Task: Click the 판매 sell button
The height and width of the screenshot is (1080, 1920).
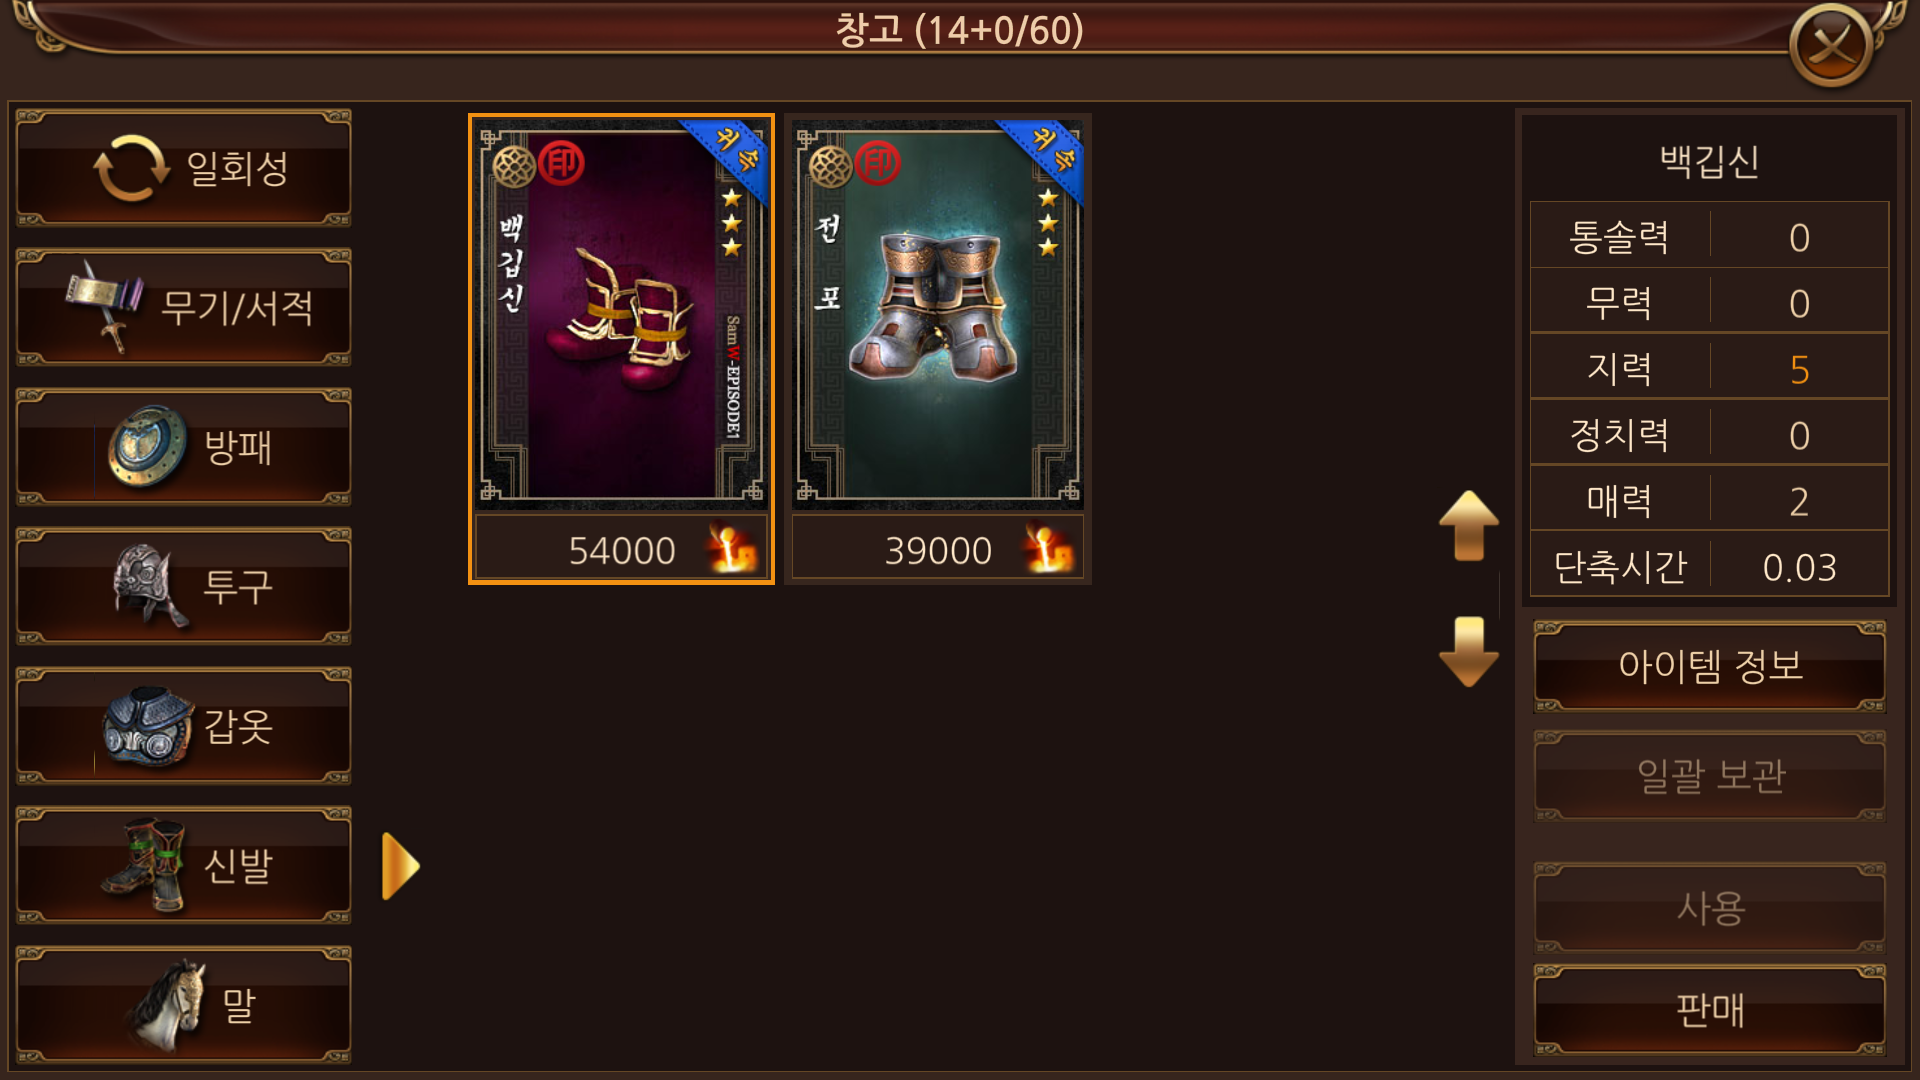Action: click(1710, 1010)
